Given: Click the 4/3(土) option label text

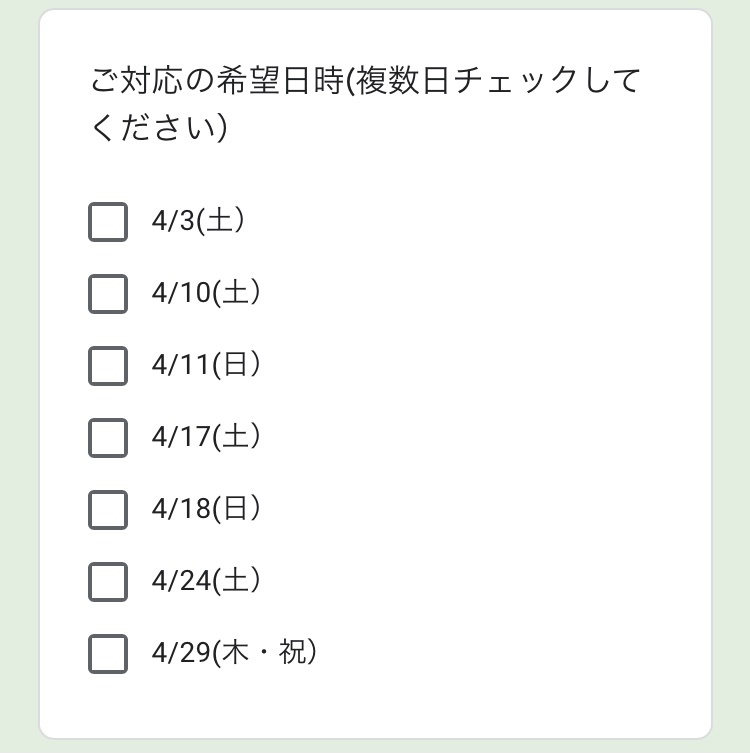Looking at the screenshot, I should 198,221.
